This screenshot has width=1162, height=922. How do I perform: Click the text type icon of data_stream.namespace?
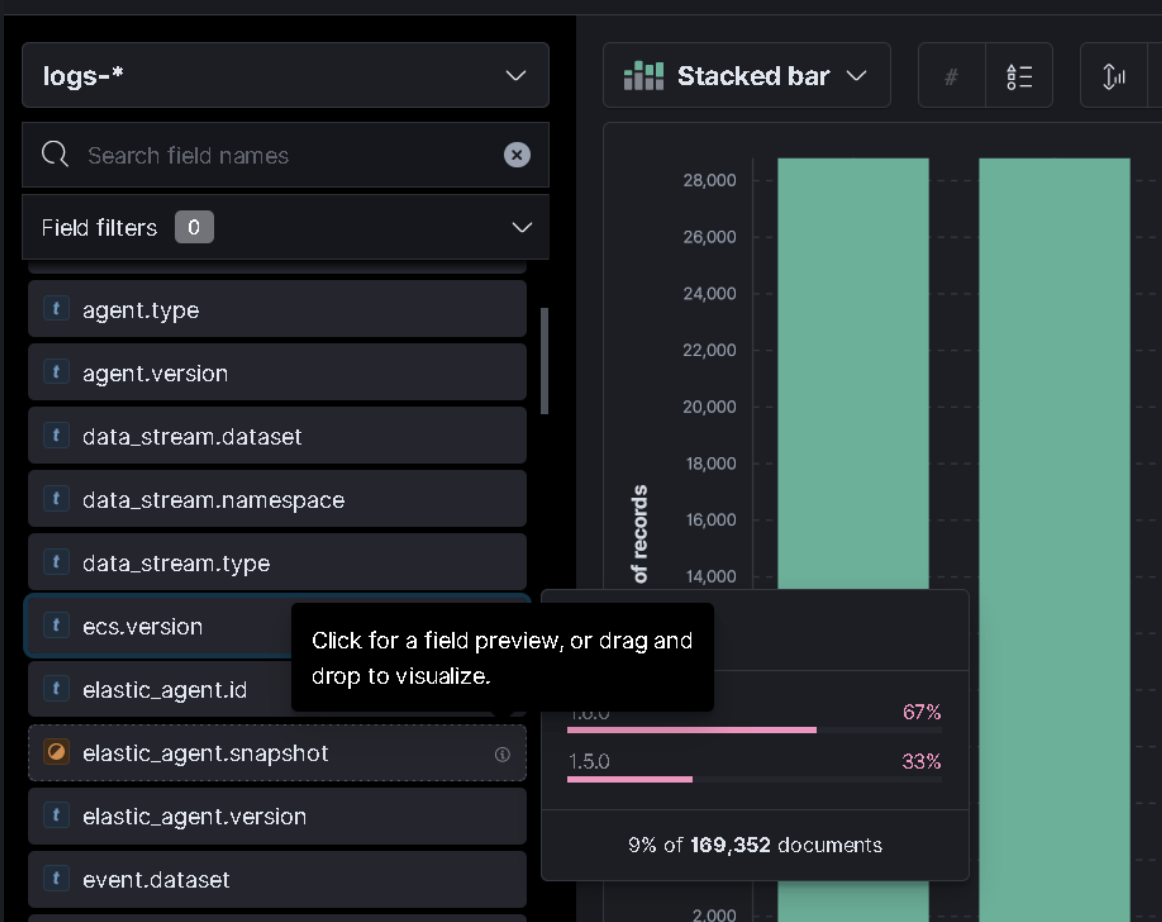(56, 499)
